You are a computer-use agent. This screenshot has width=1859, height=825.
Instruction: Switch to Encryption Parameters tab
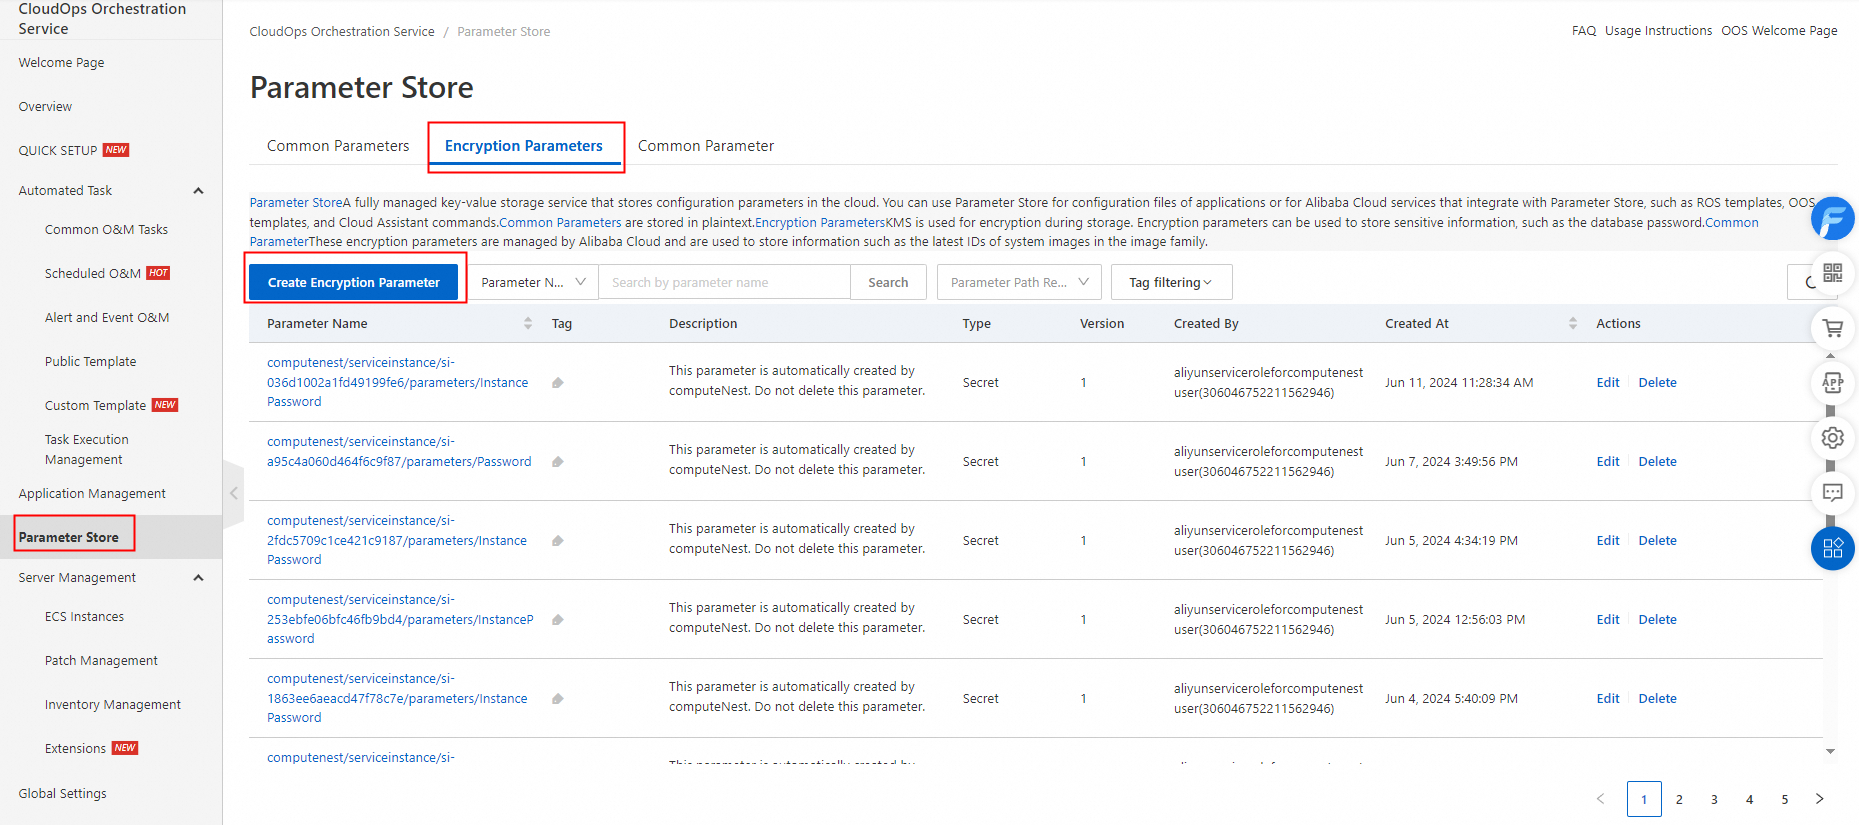click(x=524, y=146)
